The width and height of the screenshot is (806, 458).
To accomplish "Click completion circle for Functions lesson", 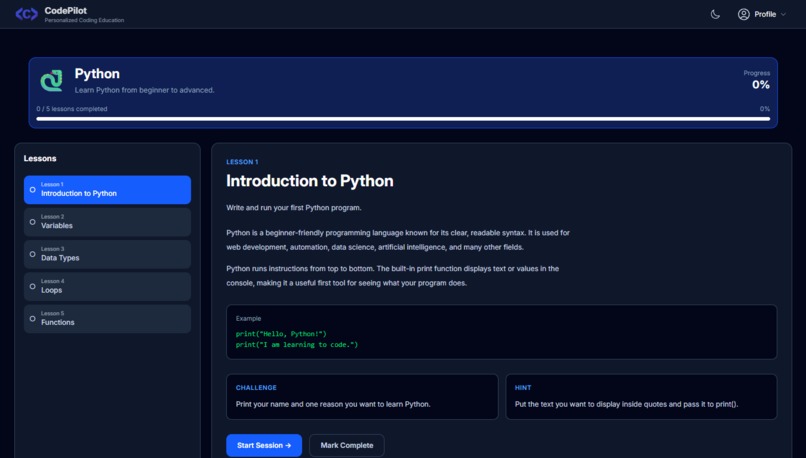I will click(32, 319).
